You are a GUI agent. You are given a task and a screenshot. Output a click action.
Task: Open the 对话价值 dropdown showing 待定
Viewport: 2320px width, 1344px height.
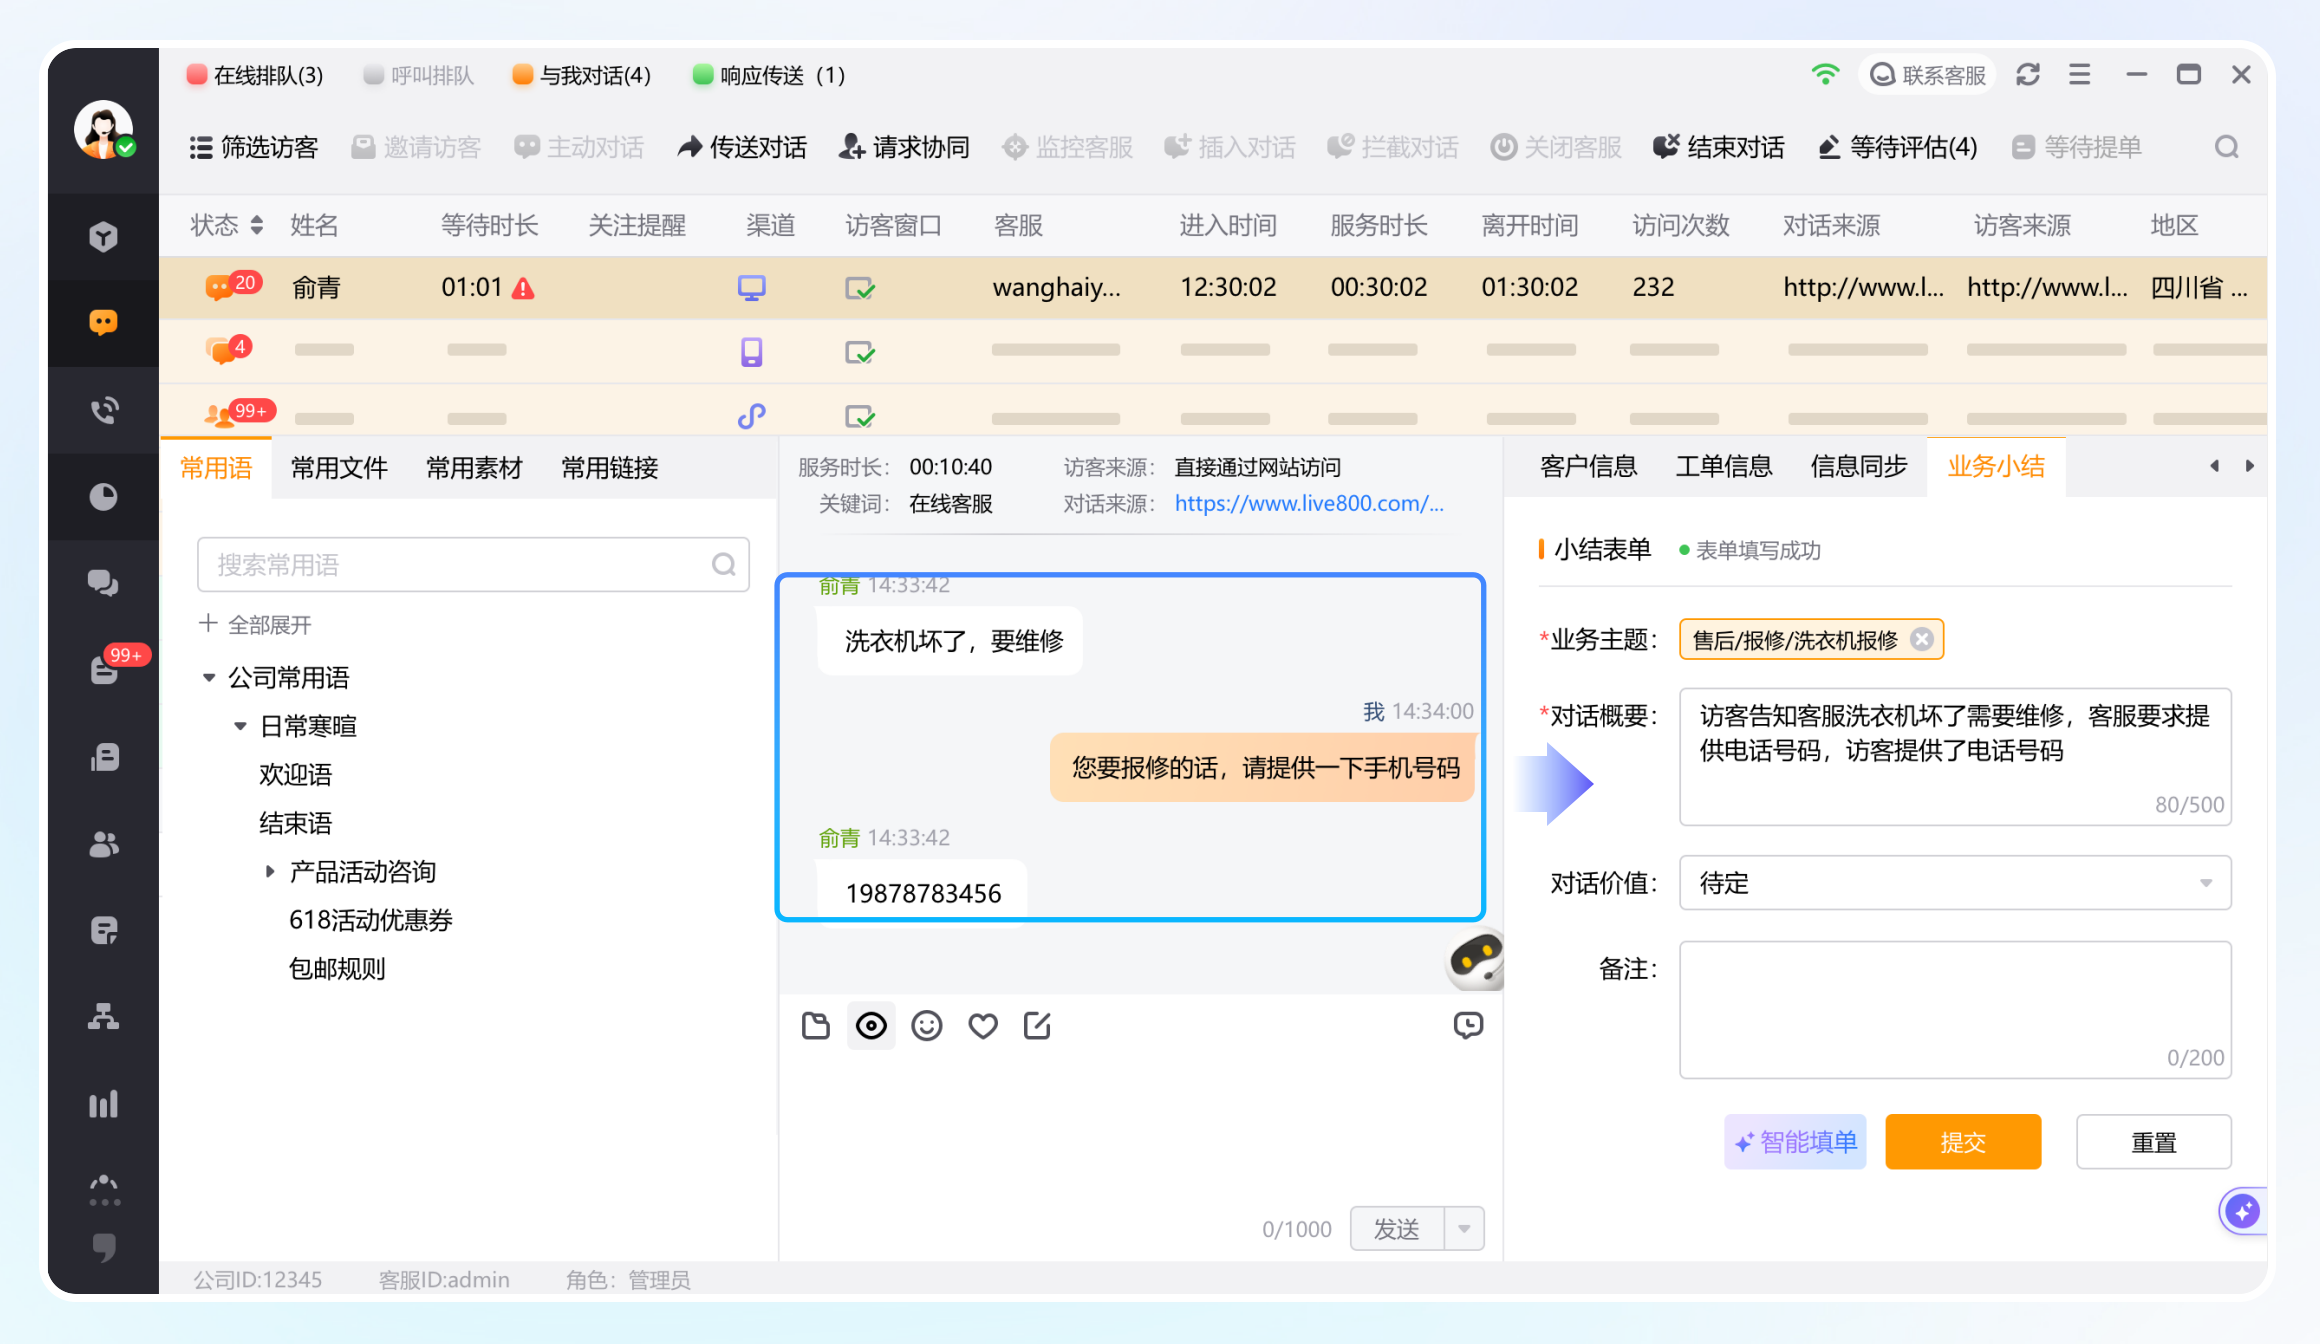(1954, 883)
